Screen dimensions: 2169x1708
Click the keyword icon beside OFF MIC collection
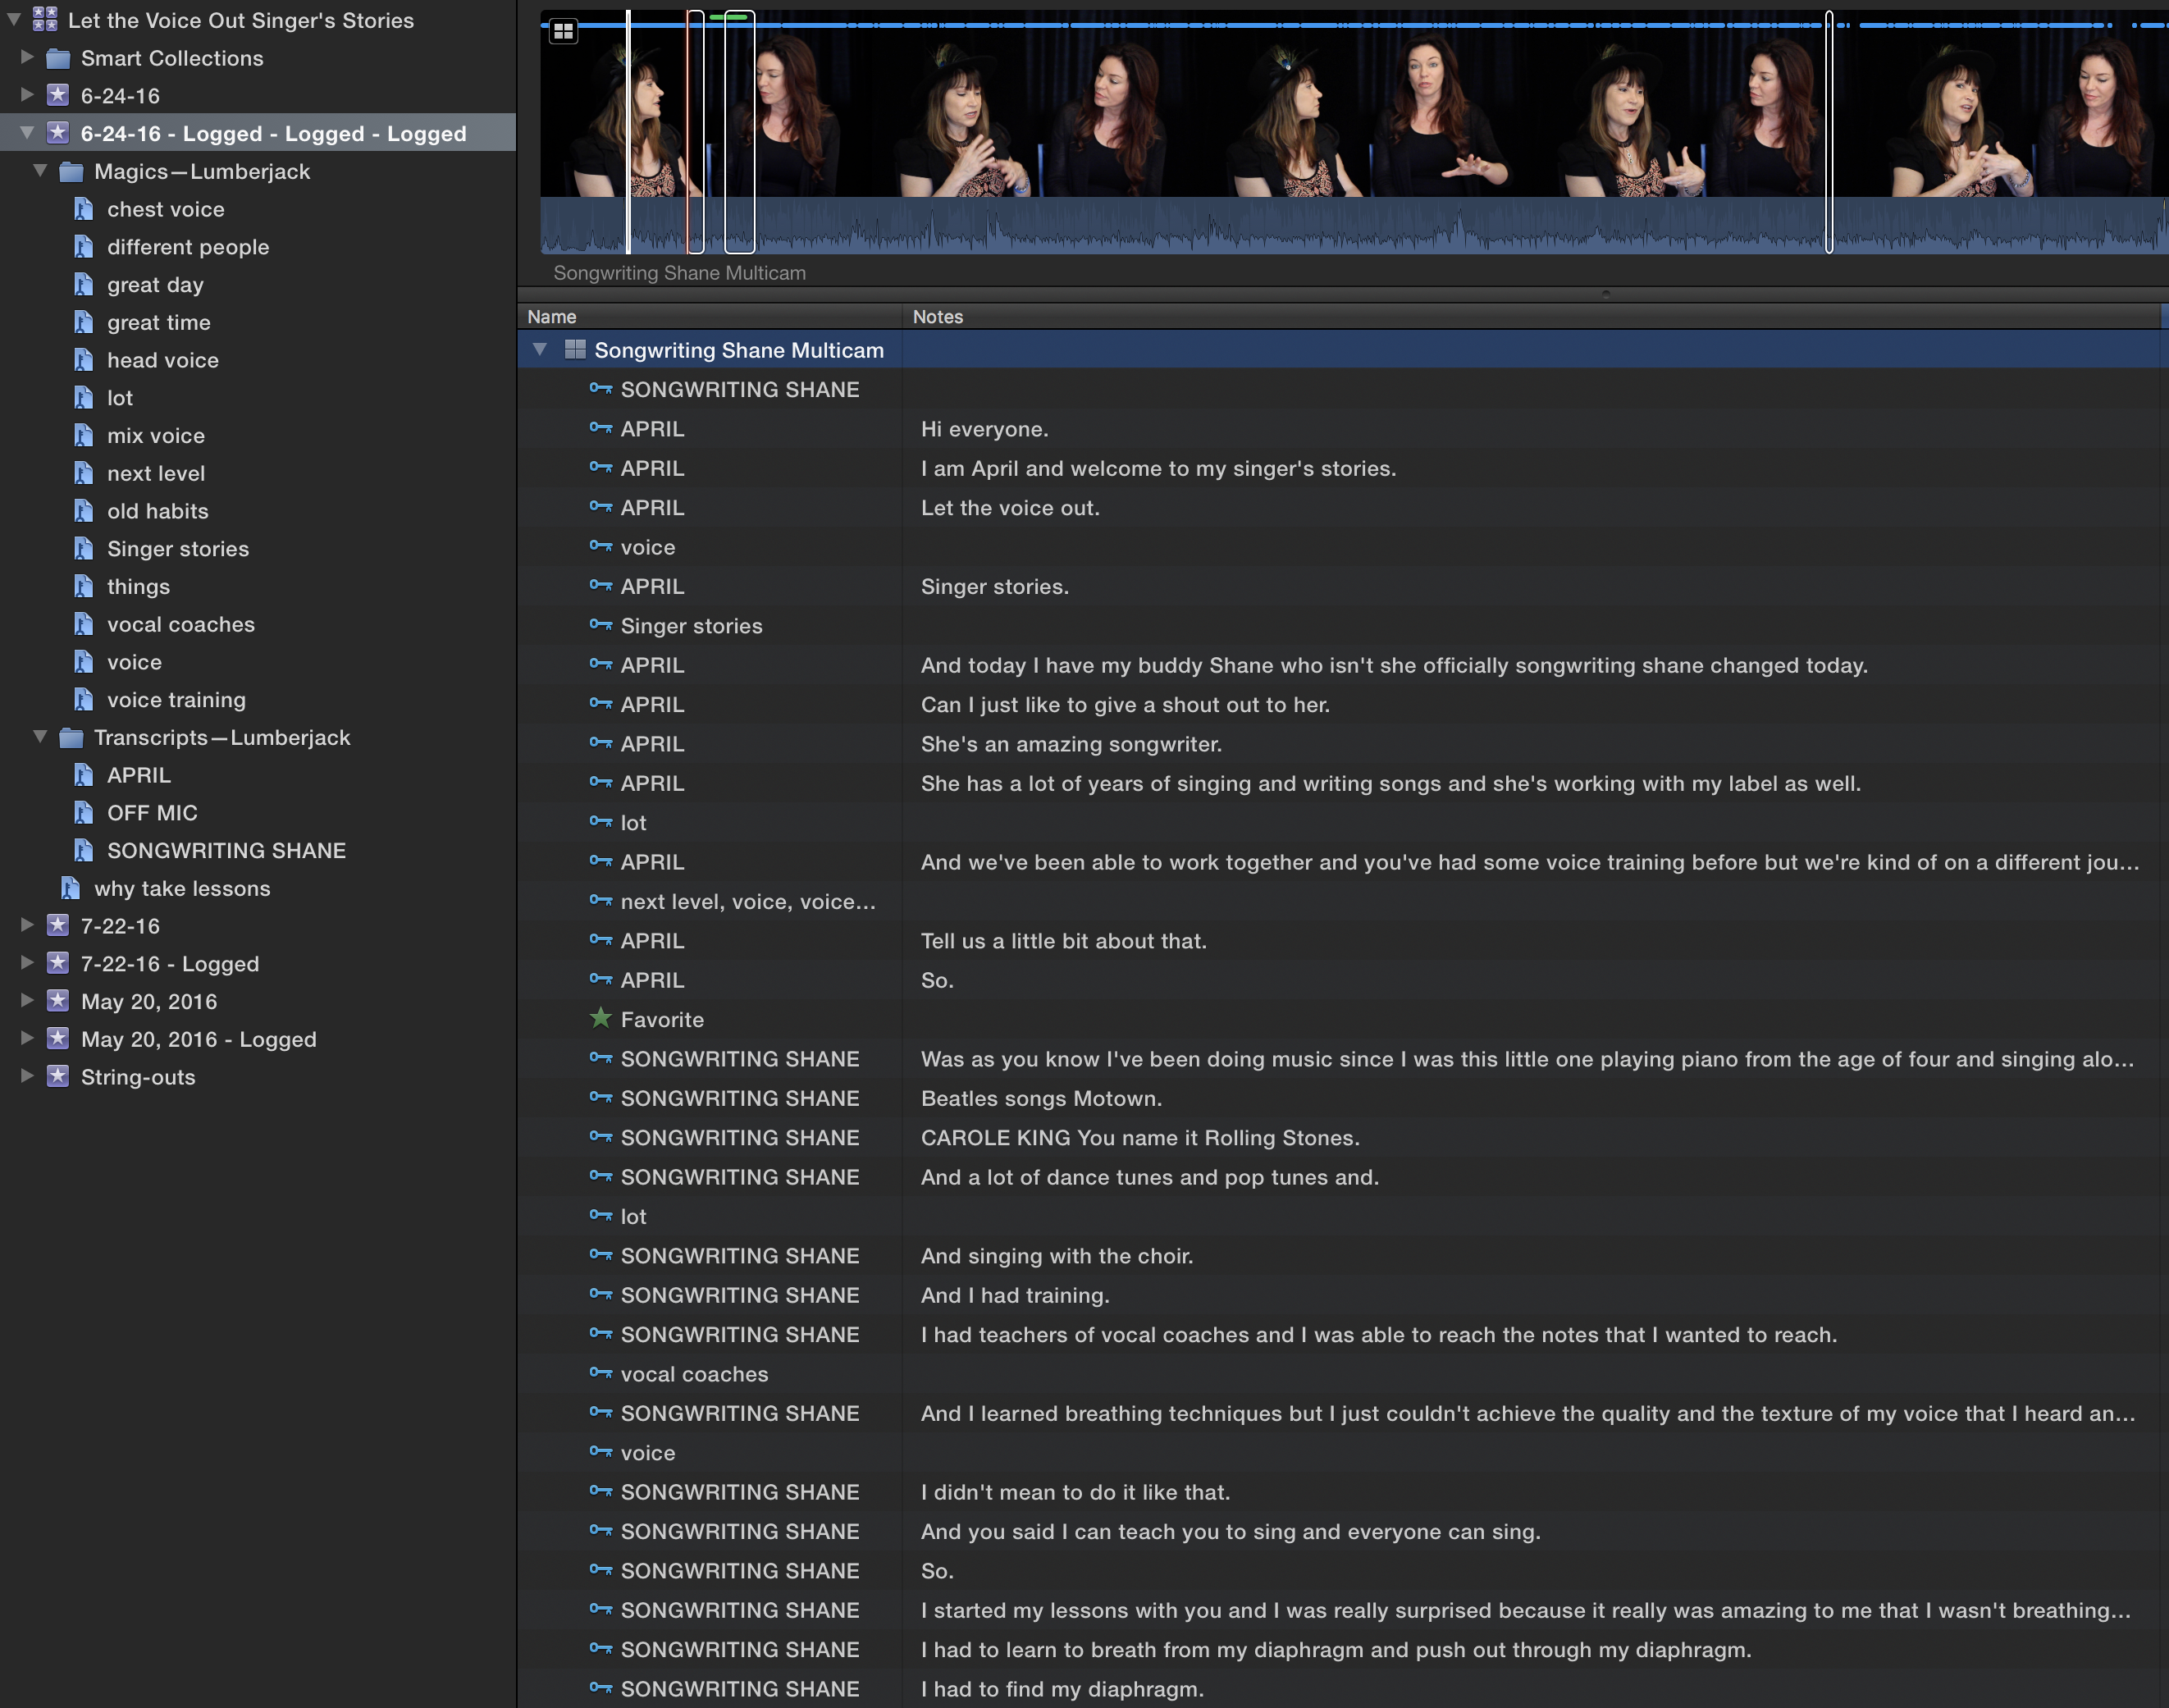[84, 812]
